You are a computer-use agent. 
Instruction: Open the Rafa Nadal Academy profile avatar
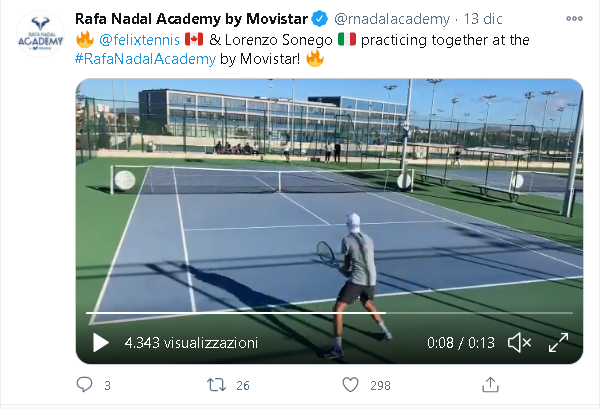(40, 34)
